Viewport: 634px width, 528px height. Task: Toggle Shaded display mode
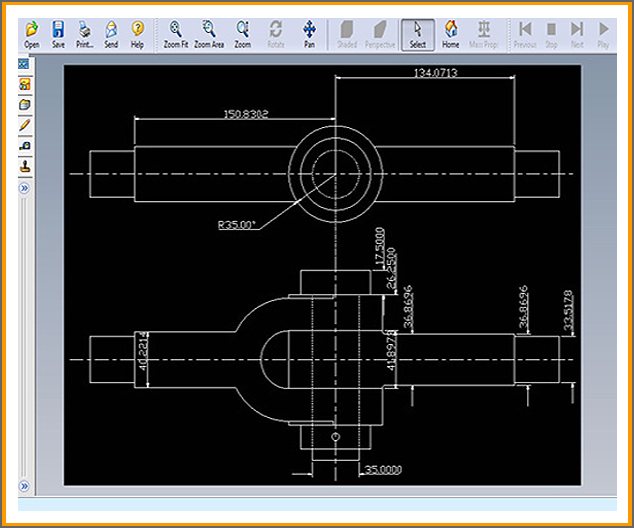click(x=347, y=35)
